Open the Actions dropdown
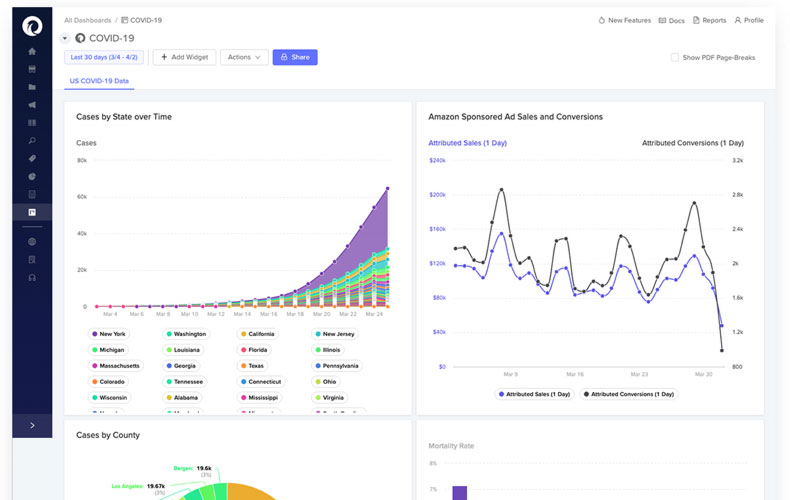Image resolution: width=790 pixels, height=500 pixels. (x=244, y=57)
